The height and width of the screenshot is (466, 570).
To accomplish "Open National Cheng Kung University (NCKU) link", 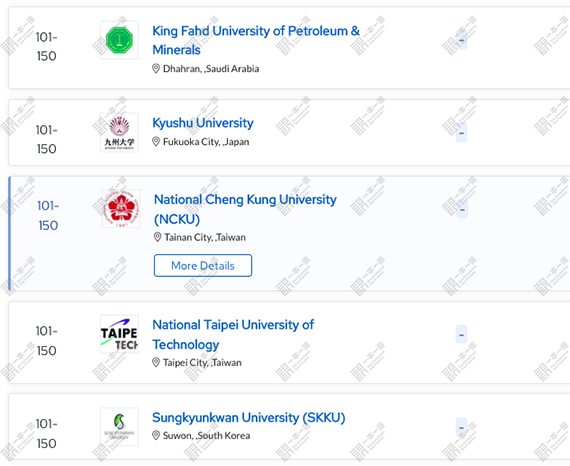I will [x=245, y=209].
